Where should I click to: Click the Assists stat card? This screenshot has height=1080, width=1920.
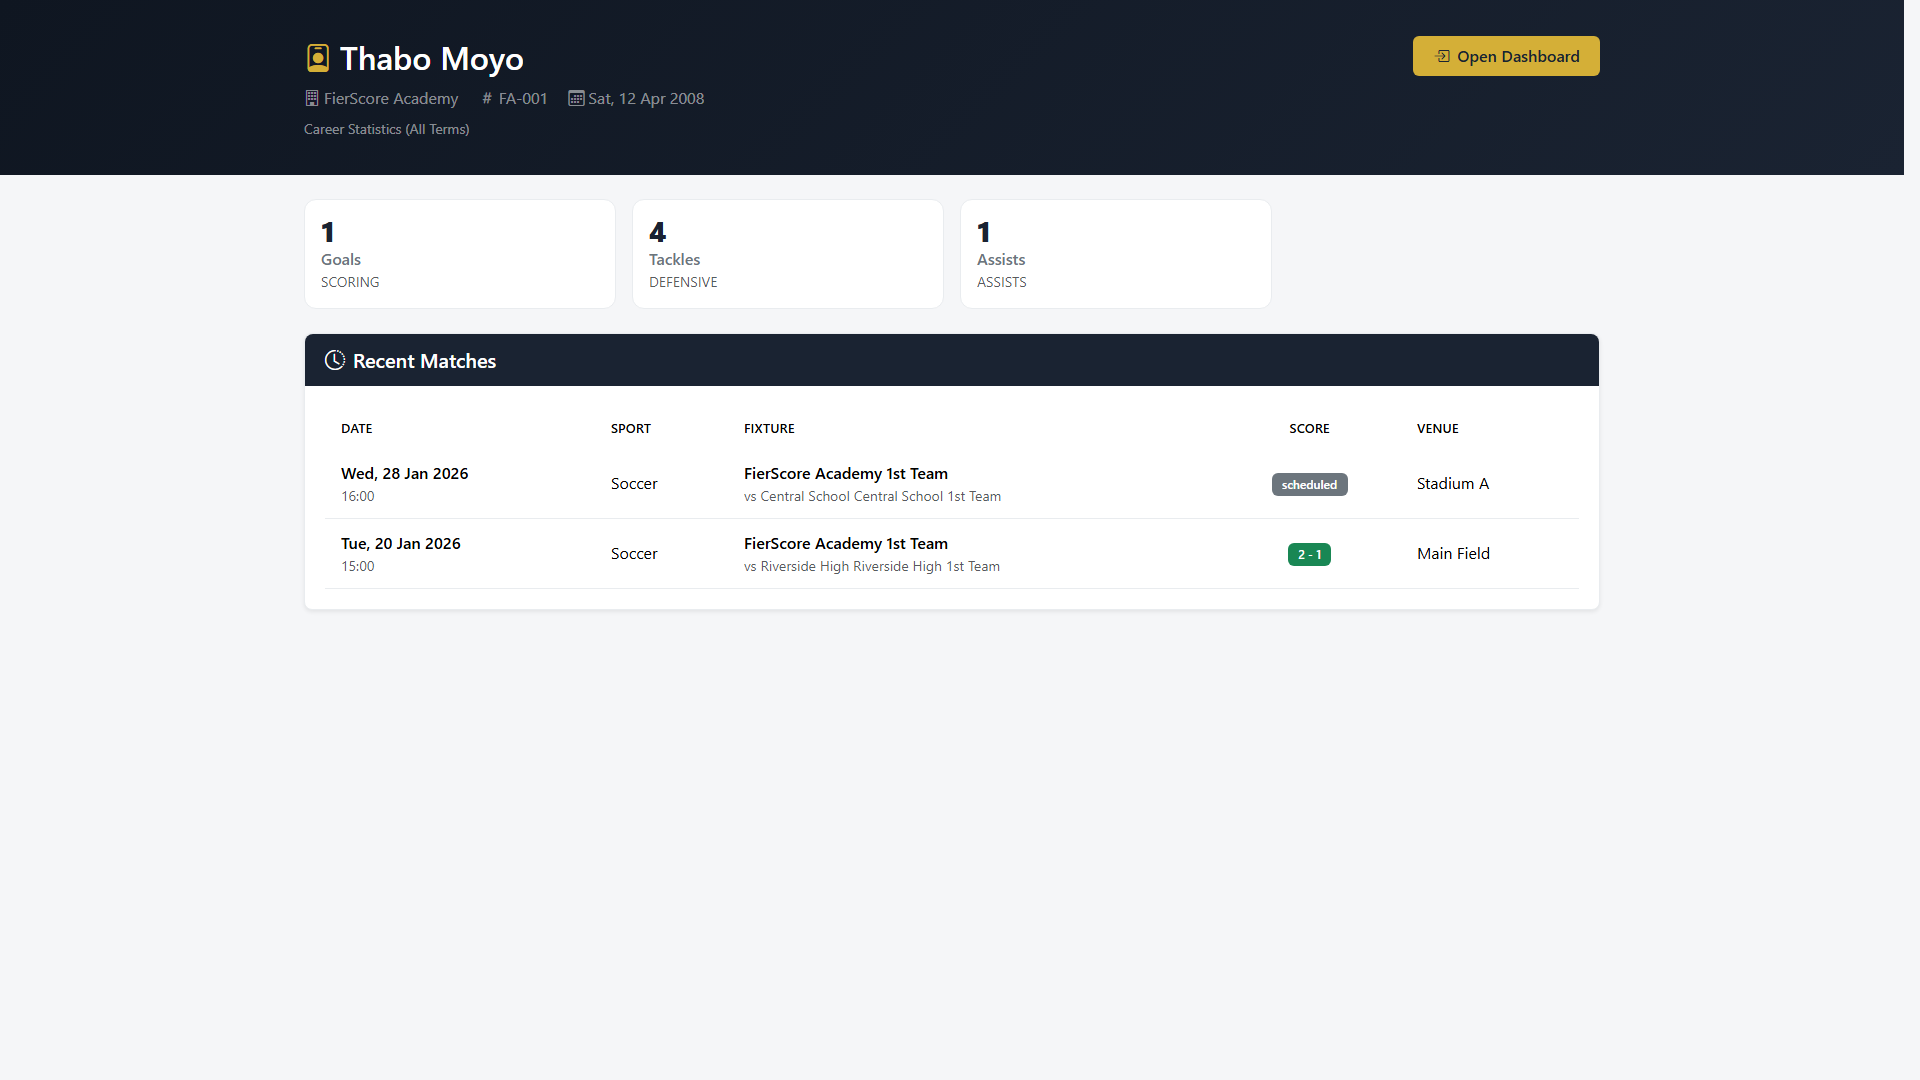(1115, 253)
